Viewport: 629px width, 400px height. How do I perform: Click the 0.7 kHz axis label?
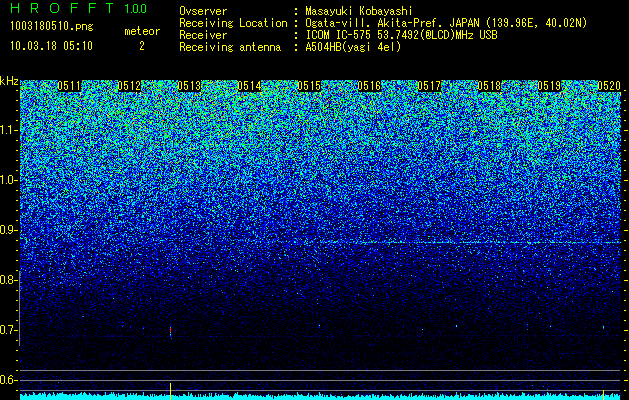(x=9, y=330)
